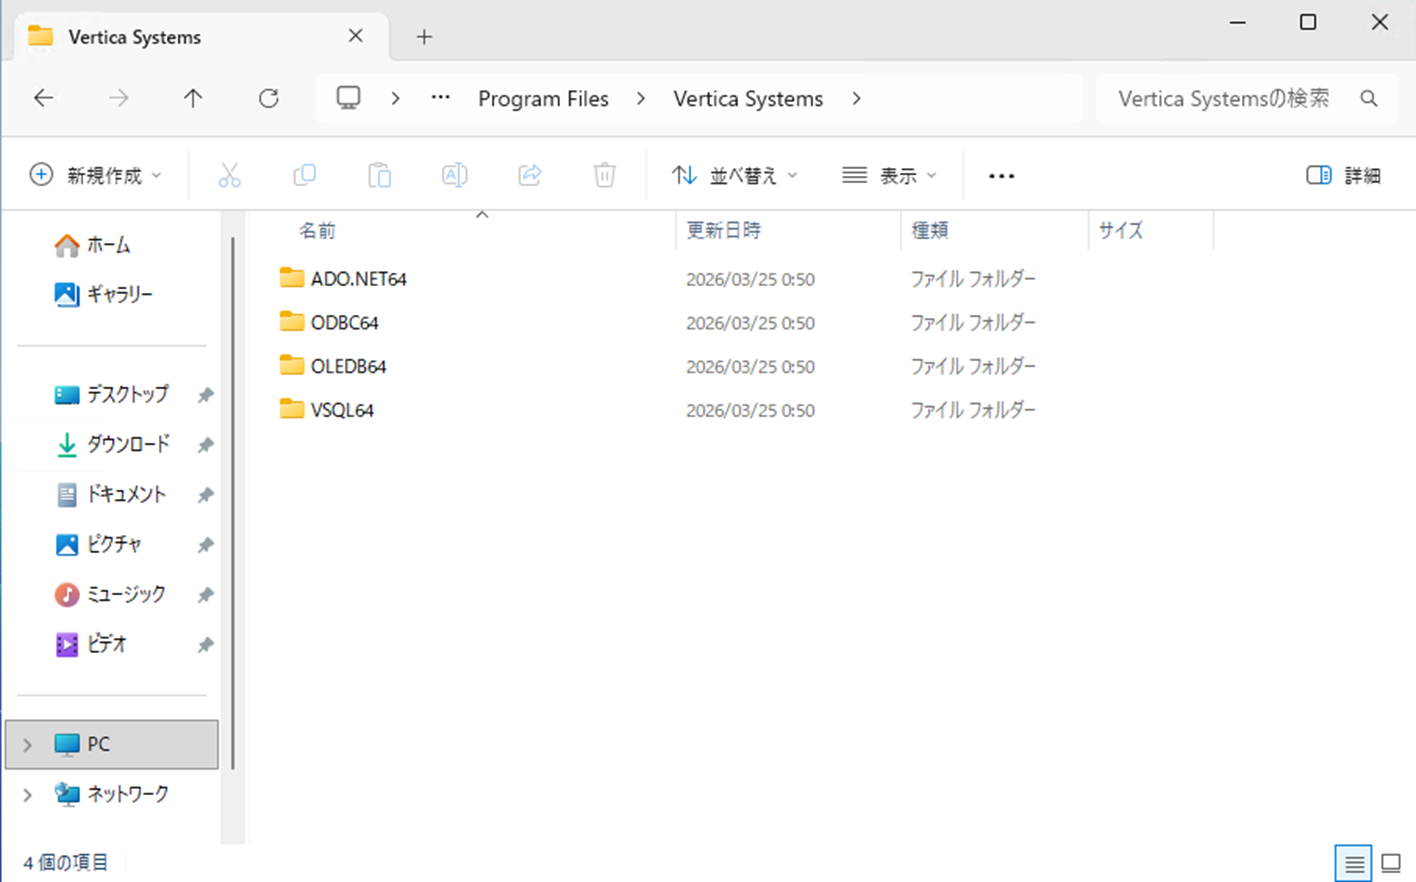Click the Cut scissors icon
This screenshot has height=882, width=1416.
(x=229, y=176)
